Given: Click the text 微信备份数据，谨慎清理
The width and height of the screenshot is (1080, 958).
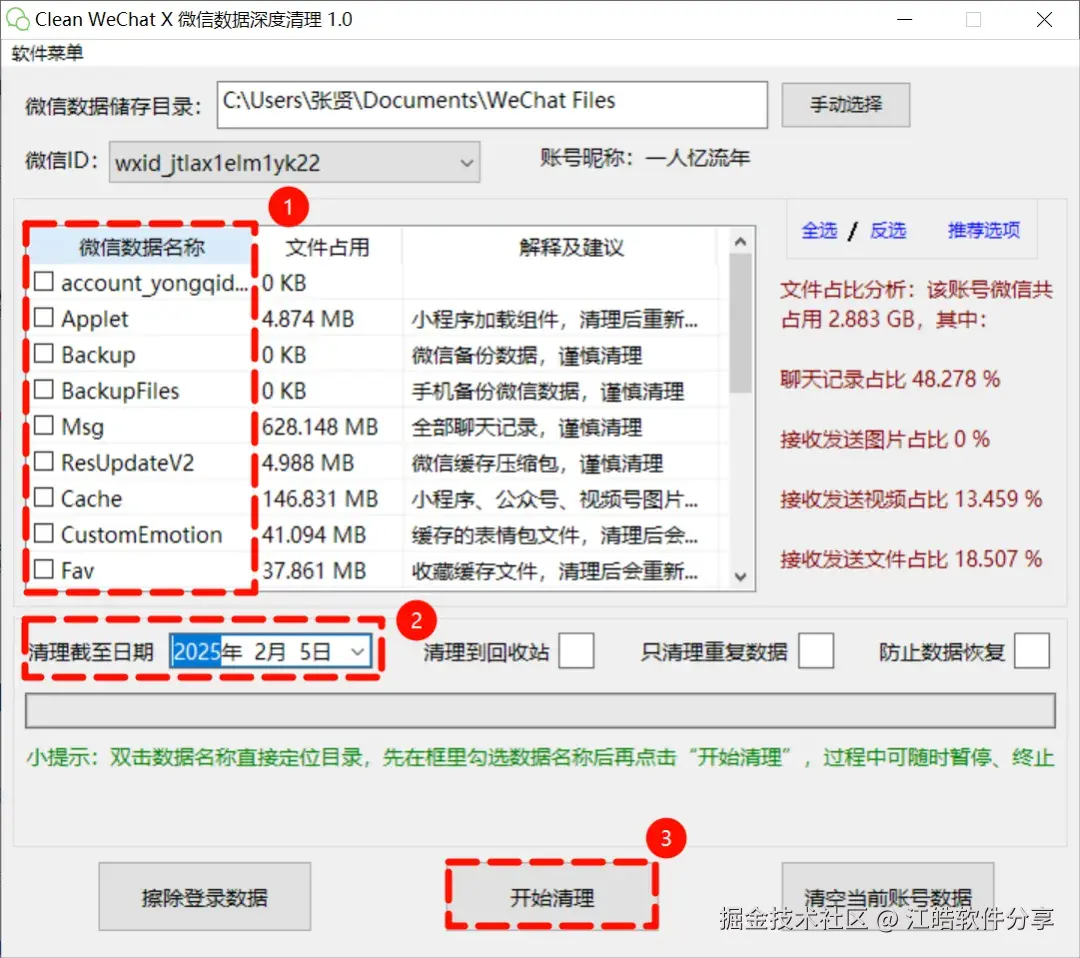Looking at the screenshot, I should (x=527, y=355).
